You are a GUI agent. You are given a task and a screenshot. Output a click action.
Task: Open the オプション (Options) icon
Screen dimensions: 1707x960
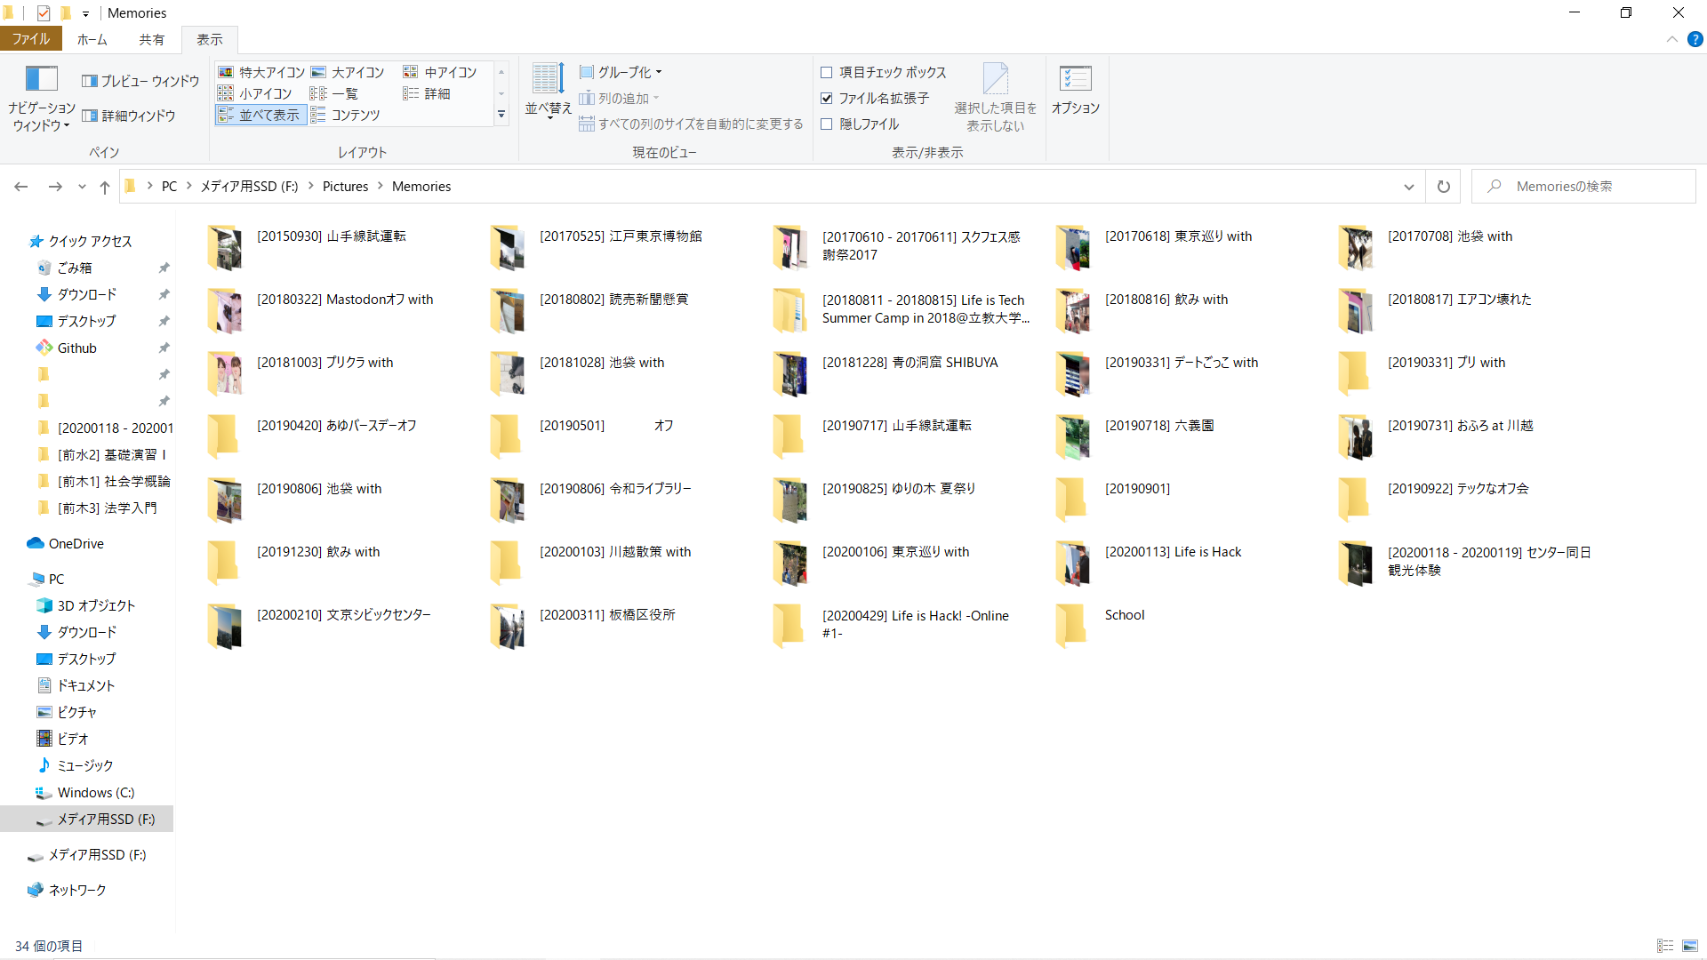pyautogui.click(x=1075, y=90)
